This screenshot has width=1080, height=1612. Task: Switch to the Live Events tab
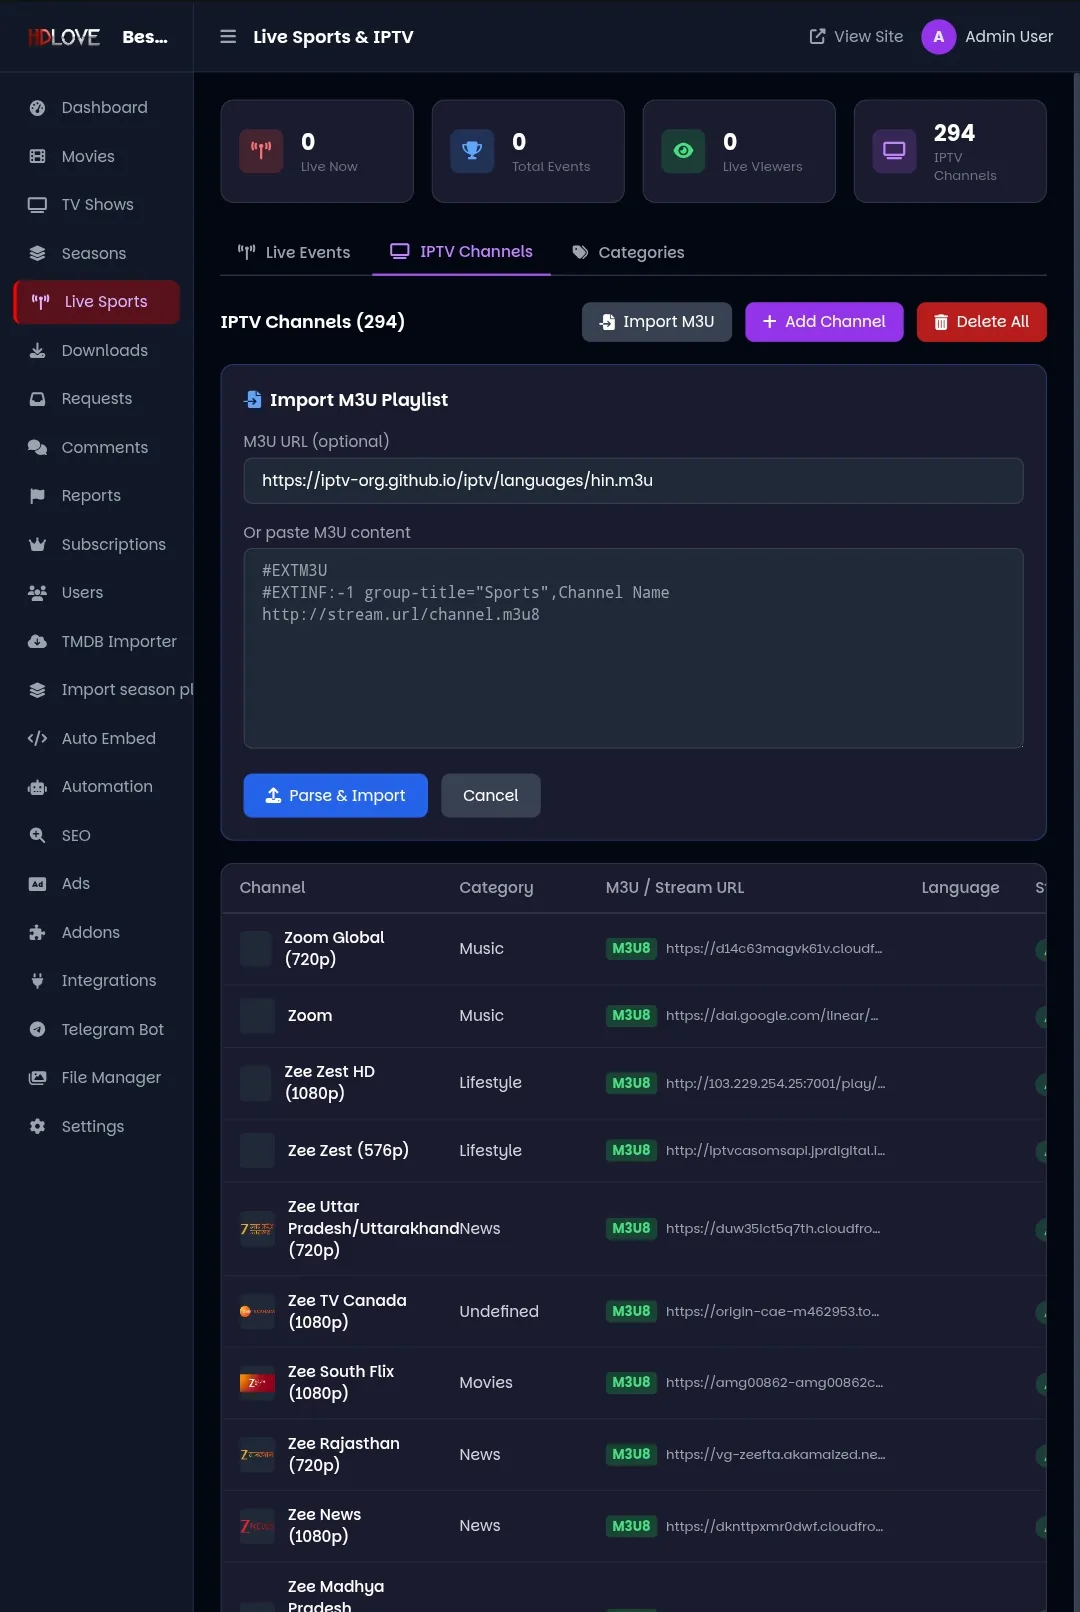pyautogui.click(x=294, y=252)
